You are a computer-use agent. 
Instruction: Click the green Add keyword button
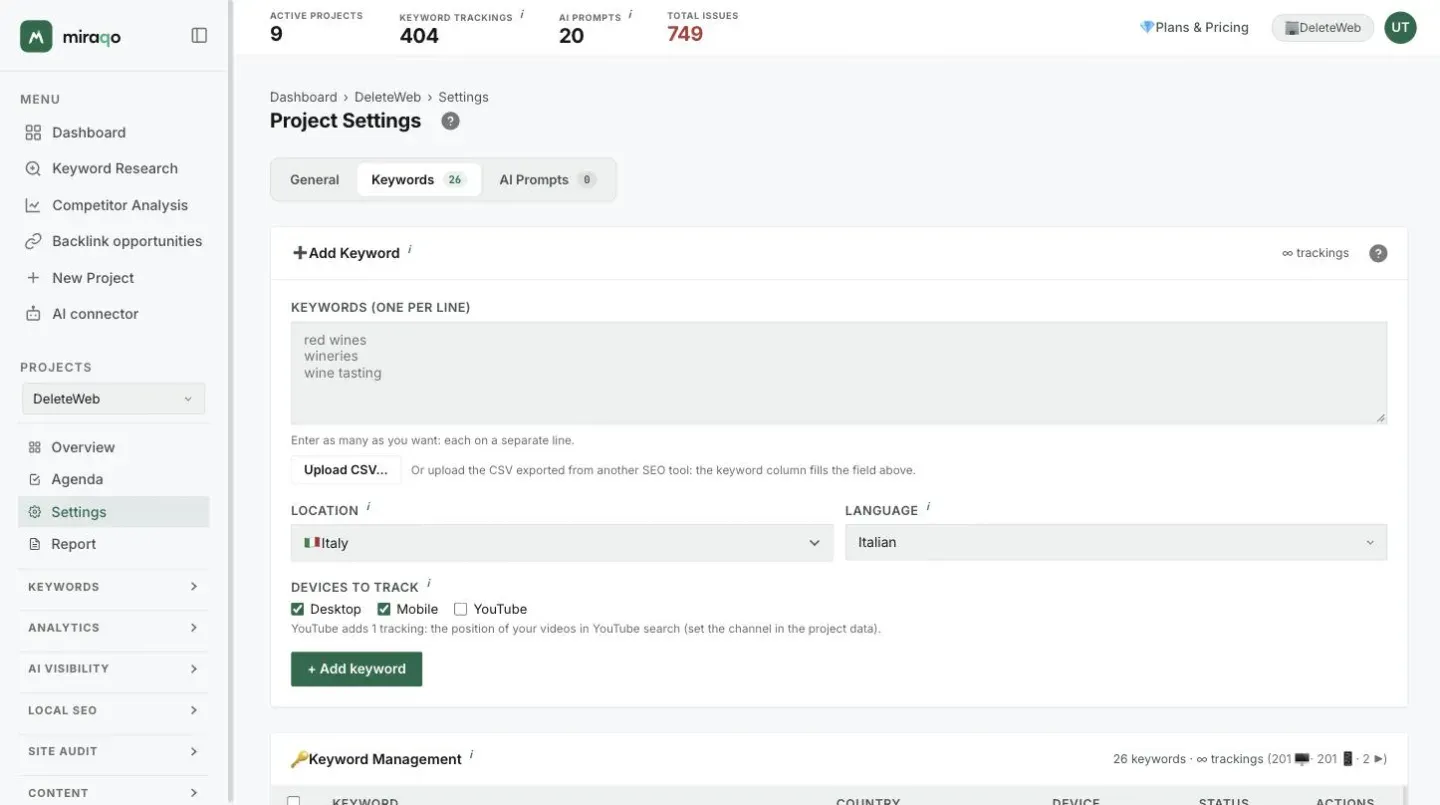point(357,669)
